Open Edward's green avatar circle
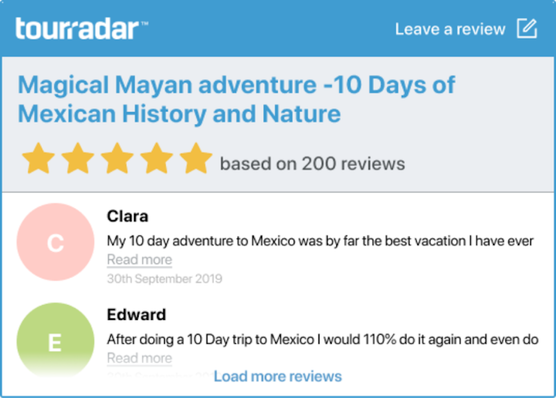 tap(55, 340)
